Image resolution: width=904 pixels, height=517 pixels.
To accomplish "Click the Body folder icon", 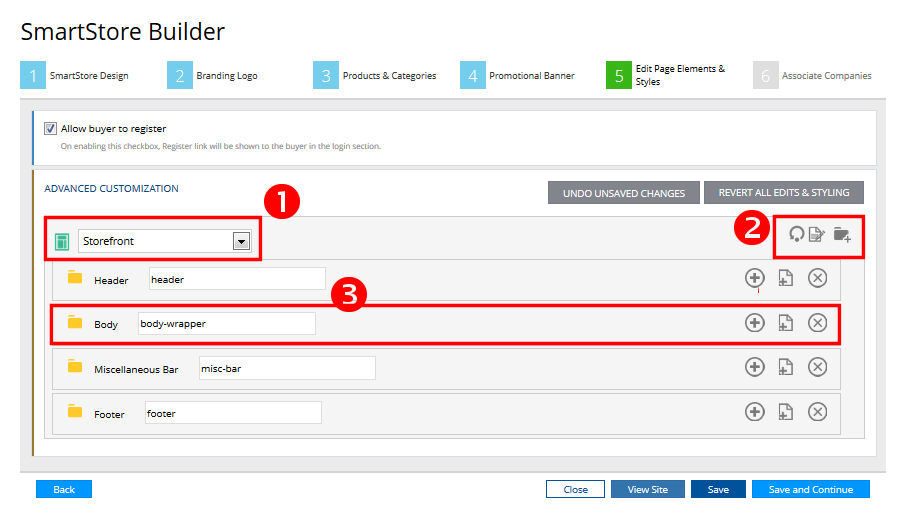I will 75,322.
